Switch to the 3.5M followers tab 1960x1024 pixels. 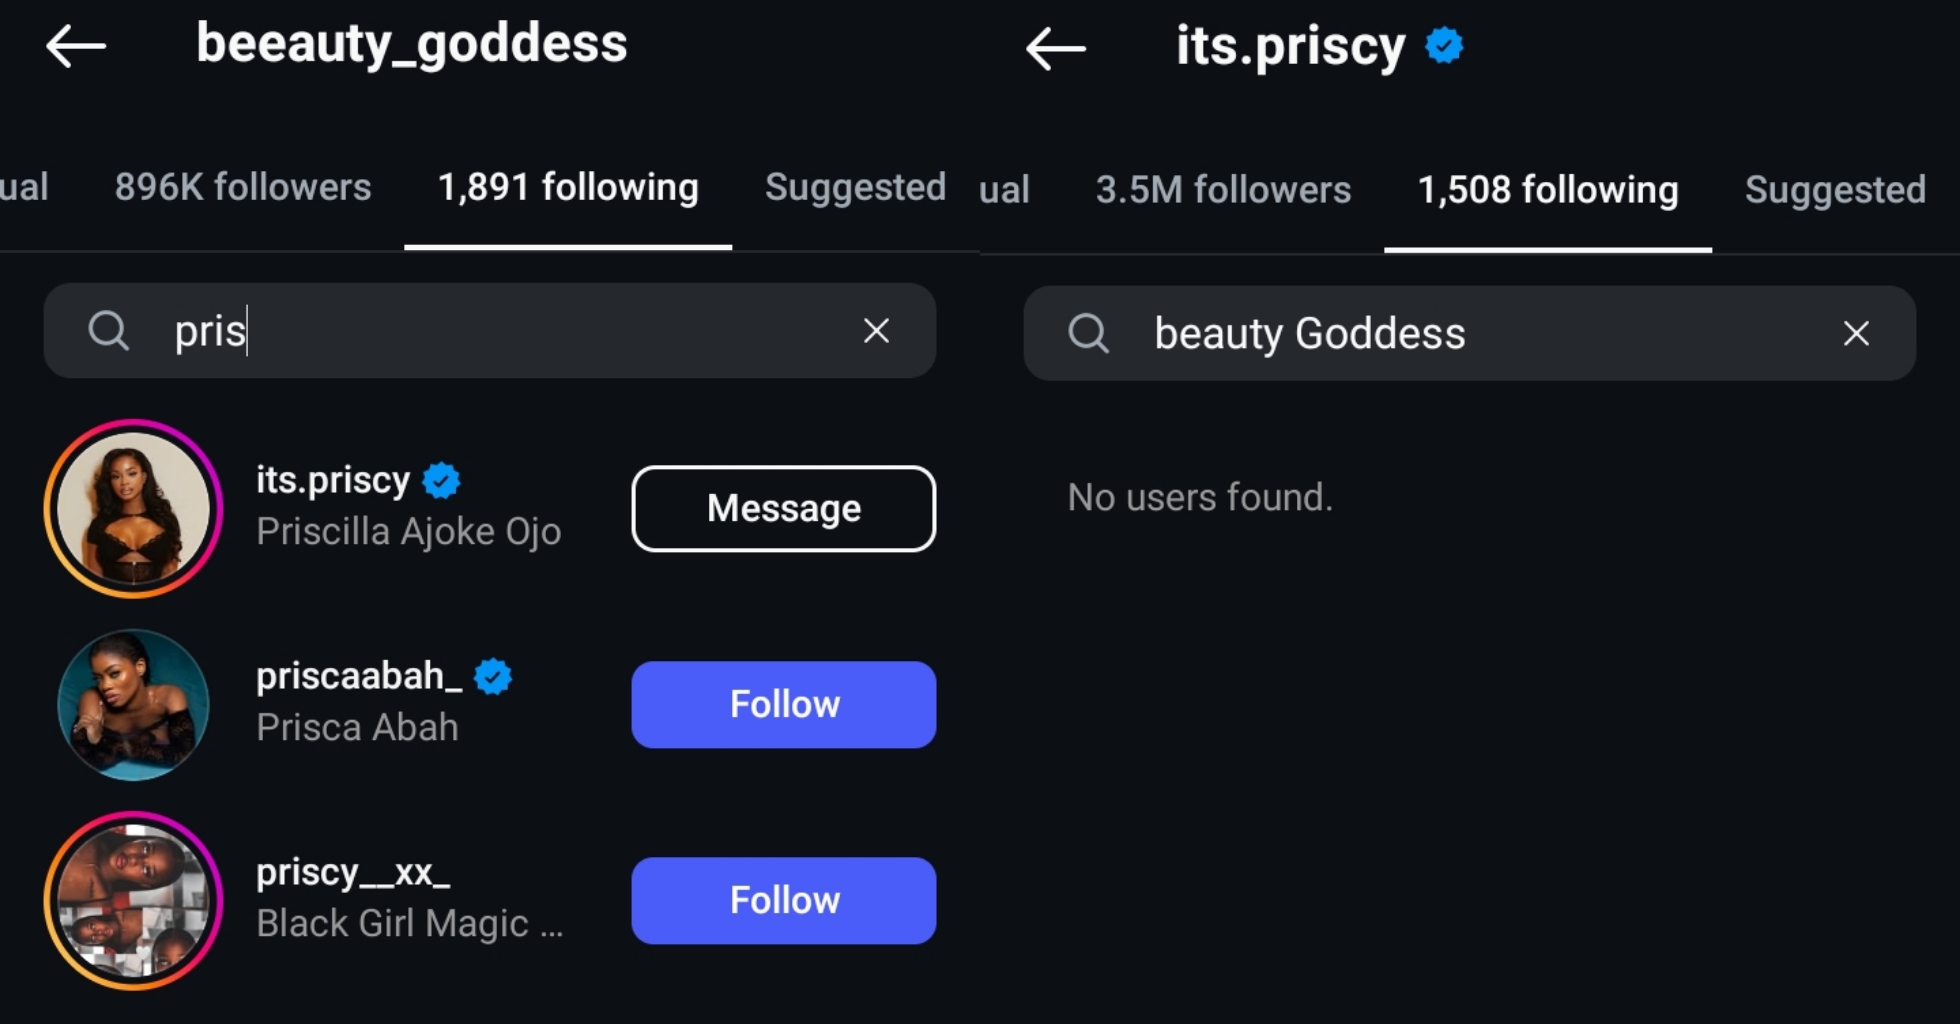tap(1223, 190)
